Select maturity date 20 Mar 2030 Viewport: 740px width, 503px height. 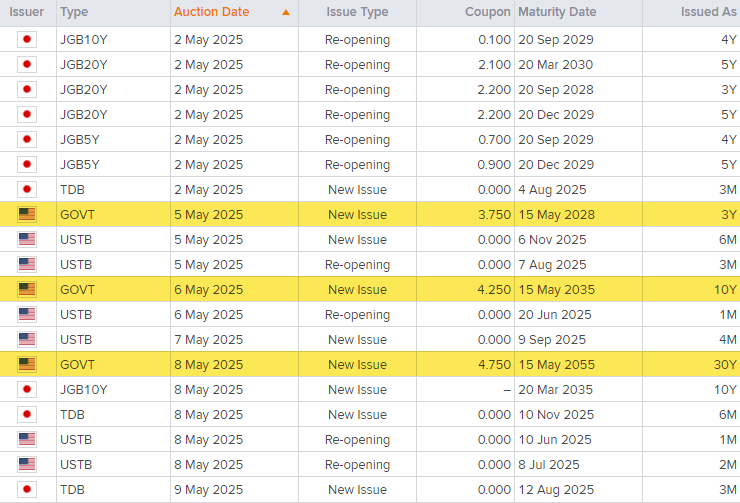coord(555,65)
